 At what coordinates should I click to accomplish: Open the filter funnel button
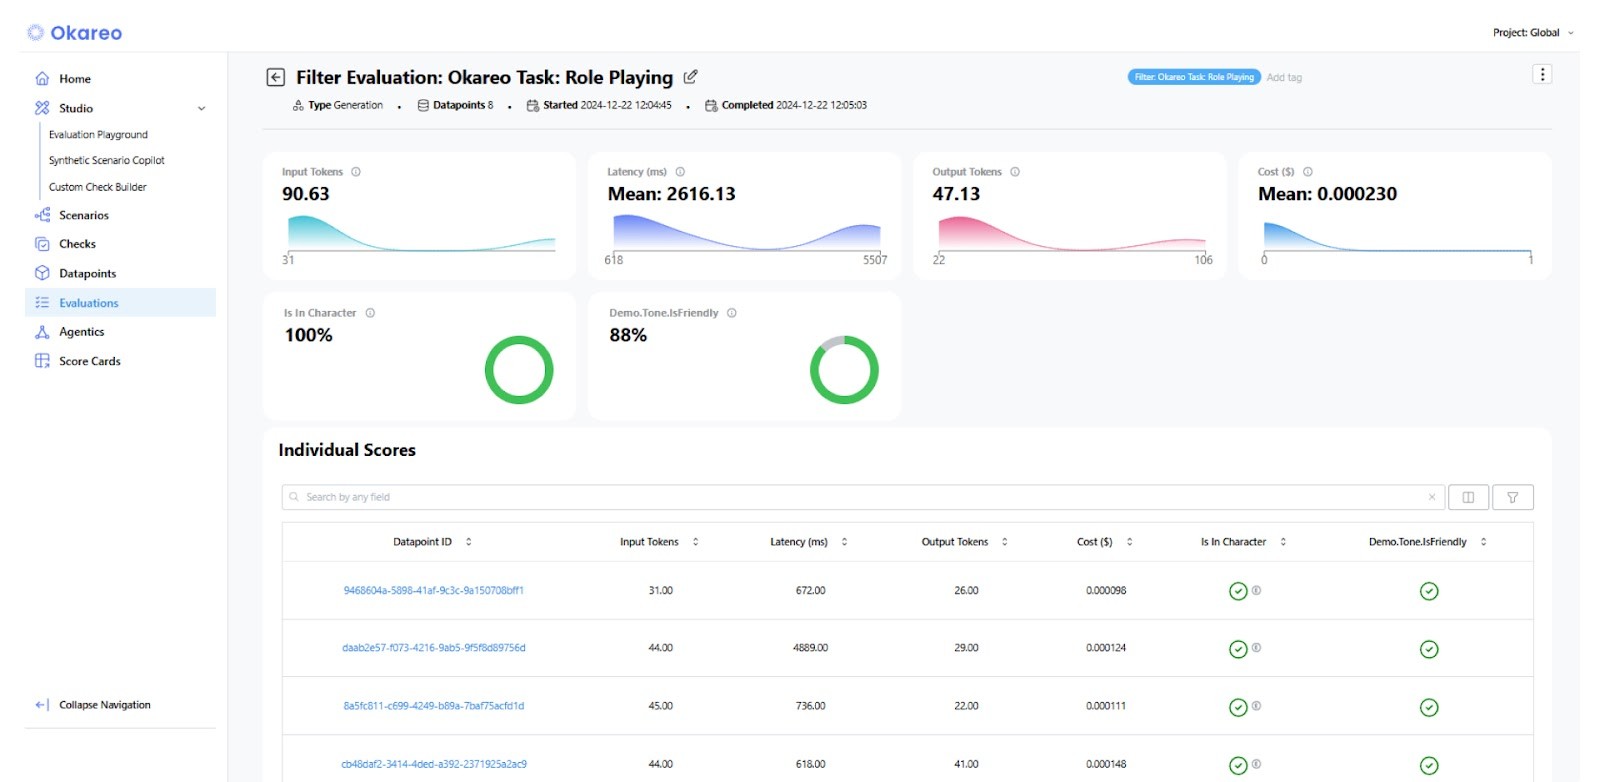click(1513, 497)
